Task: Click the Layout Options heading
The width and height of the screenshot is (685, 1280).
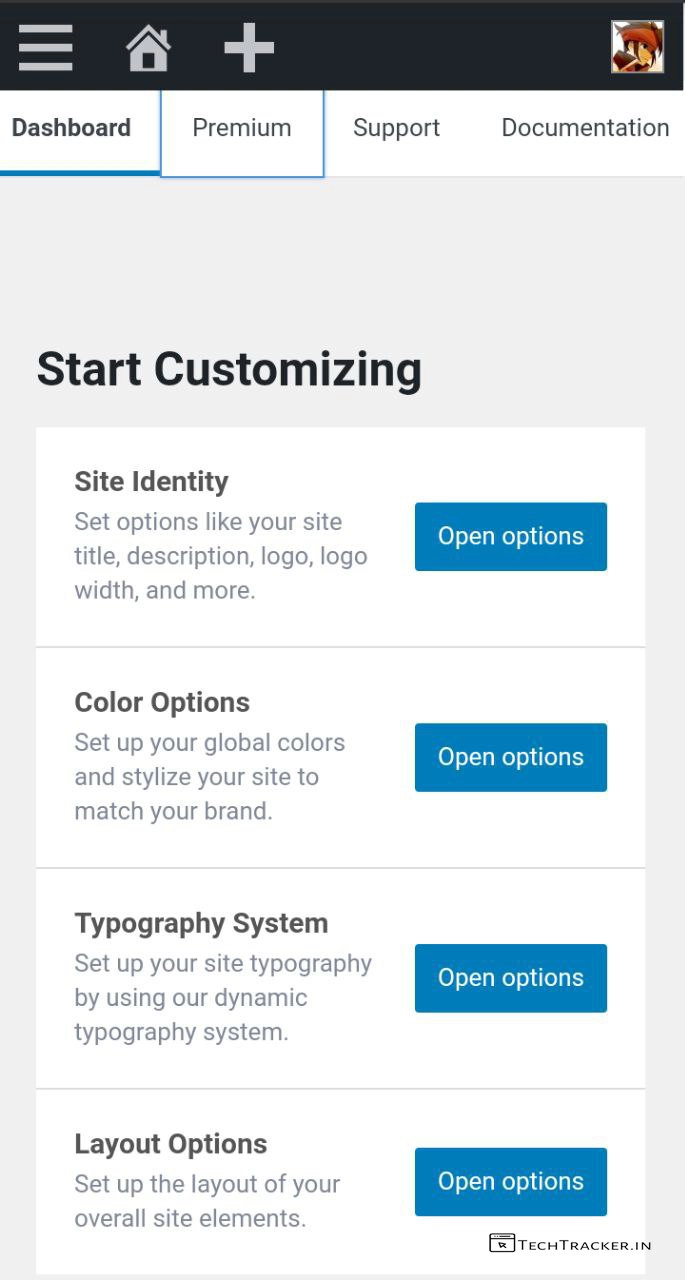Action: pyautogui.click(x=171, y=1144)
